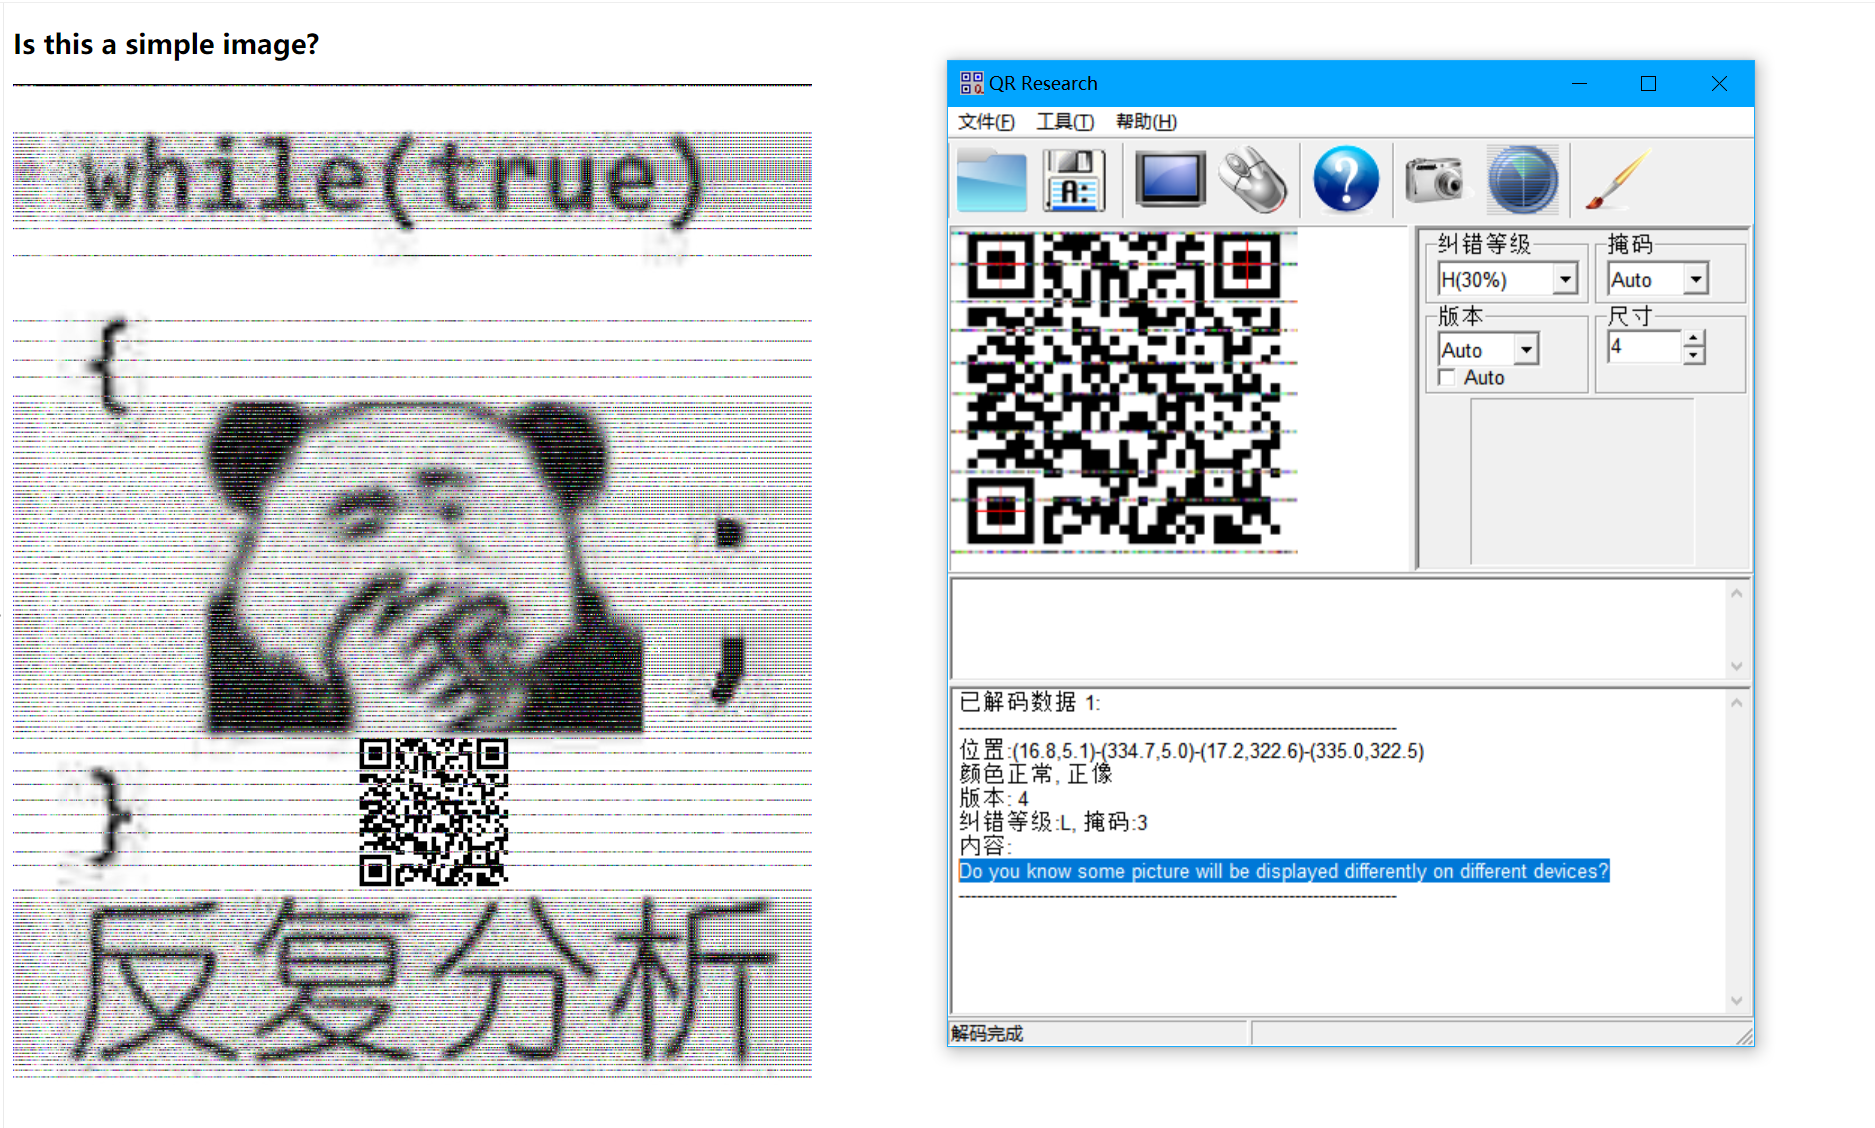
Task: Expand the 纠错等级 H(30%) dropdown
Action: pyautogui.click(x=1566, y=280)
